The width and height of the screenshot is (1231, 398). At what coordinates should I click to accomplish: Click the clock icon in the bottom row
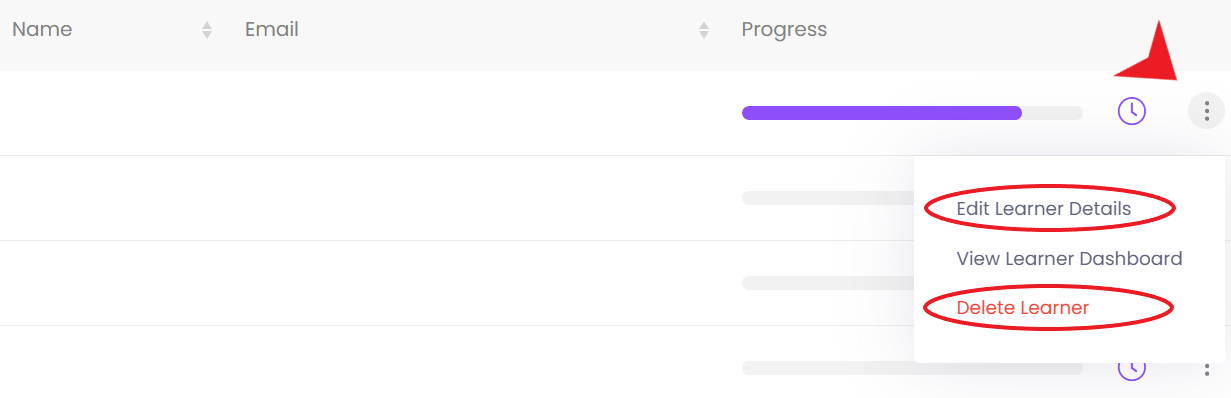coord(1131,370)
